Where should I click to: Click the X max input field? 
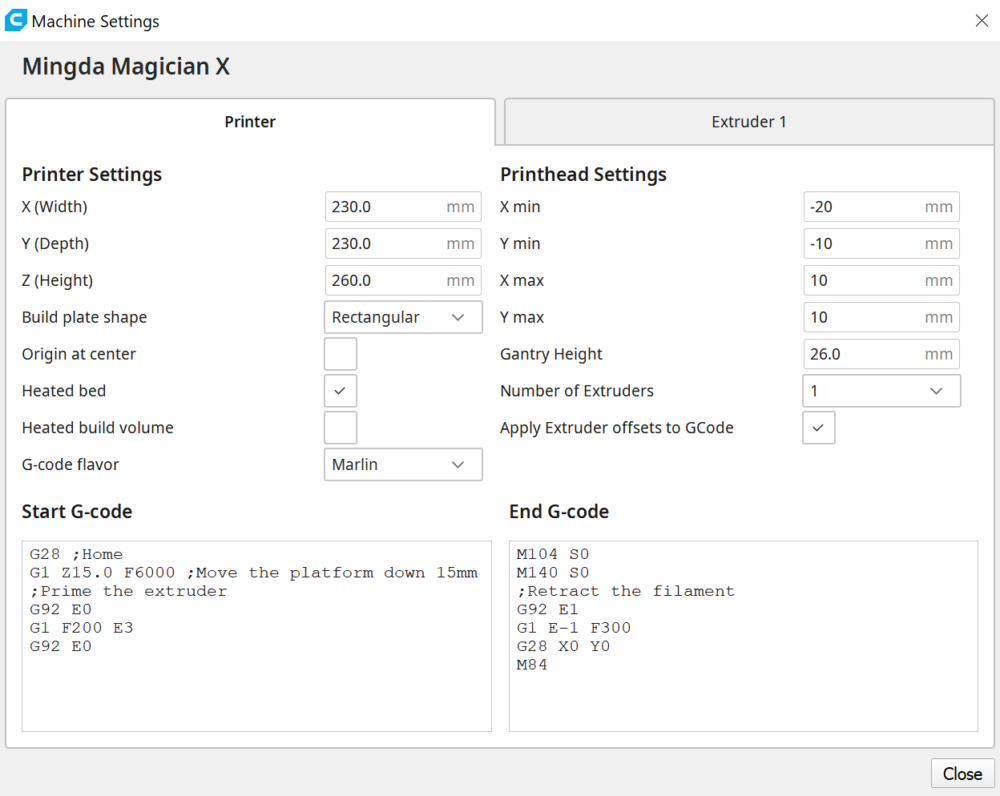[881, 281]
